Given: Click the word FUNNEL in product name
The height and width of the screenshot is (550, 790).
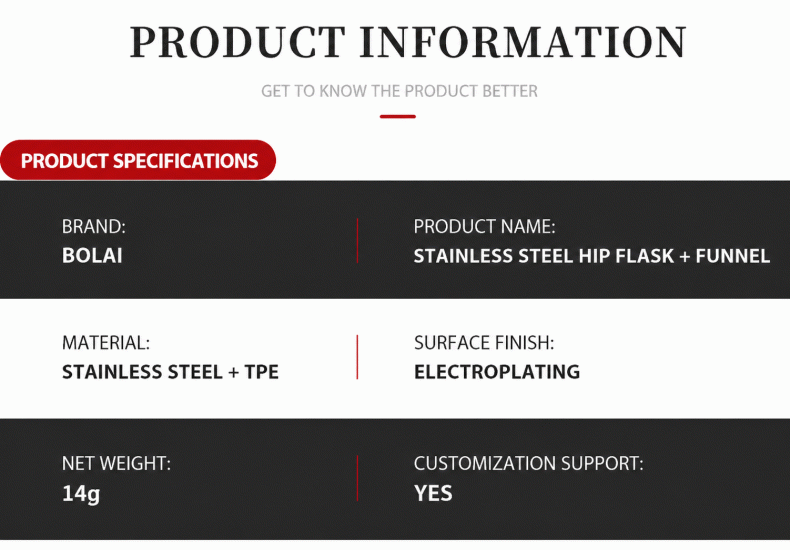Looking at the screenshot, I should click(x=733, y=256).
